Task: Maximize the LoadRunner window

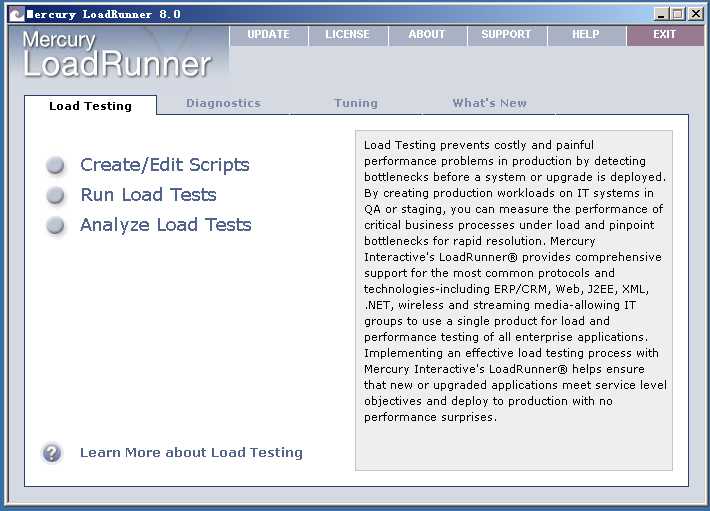Action: coord(678,14)
